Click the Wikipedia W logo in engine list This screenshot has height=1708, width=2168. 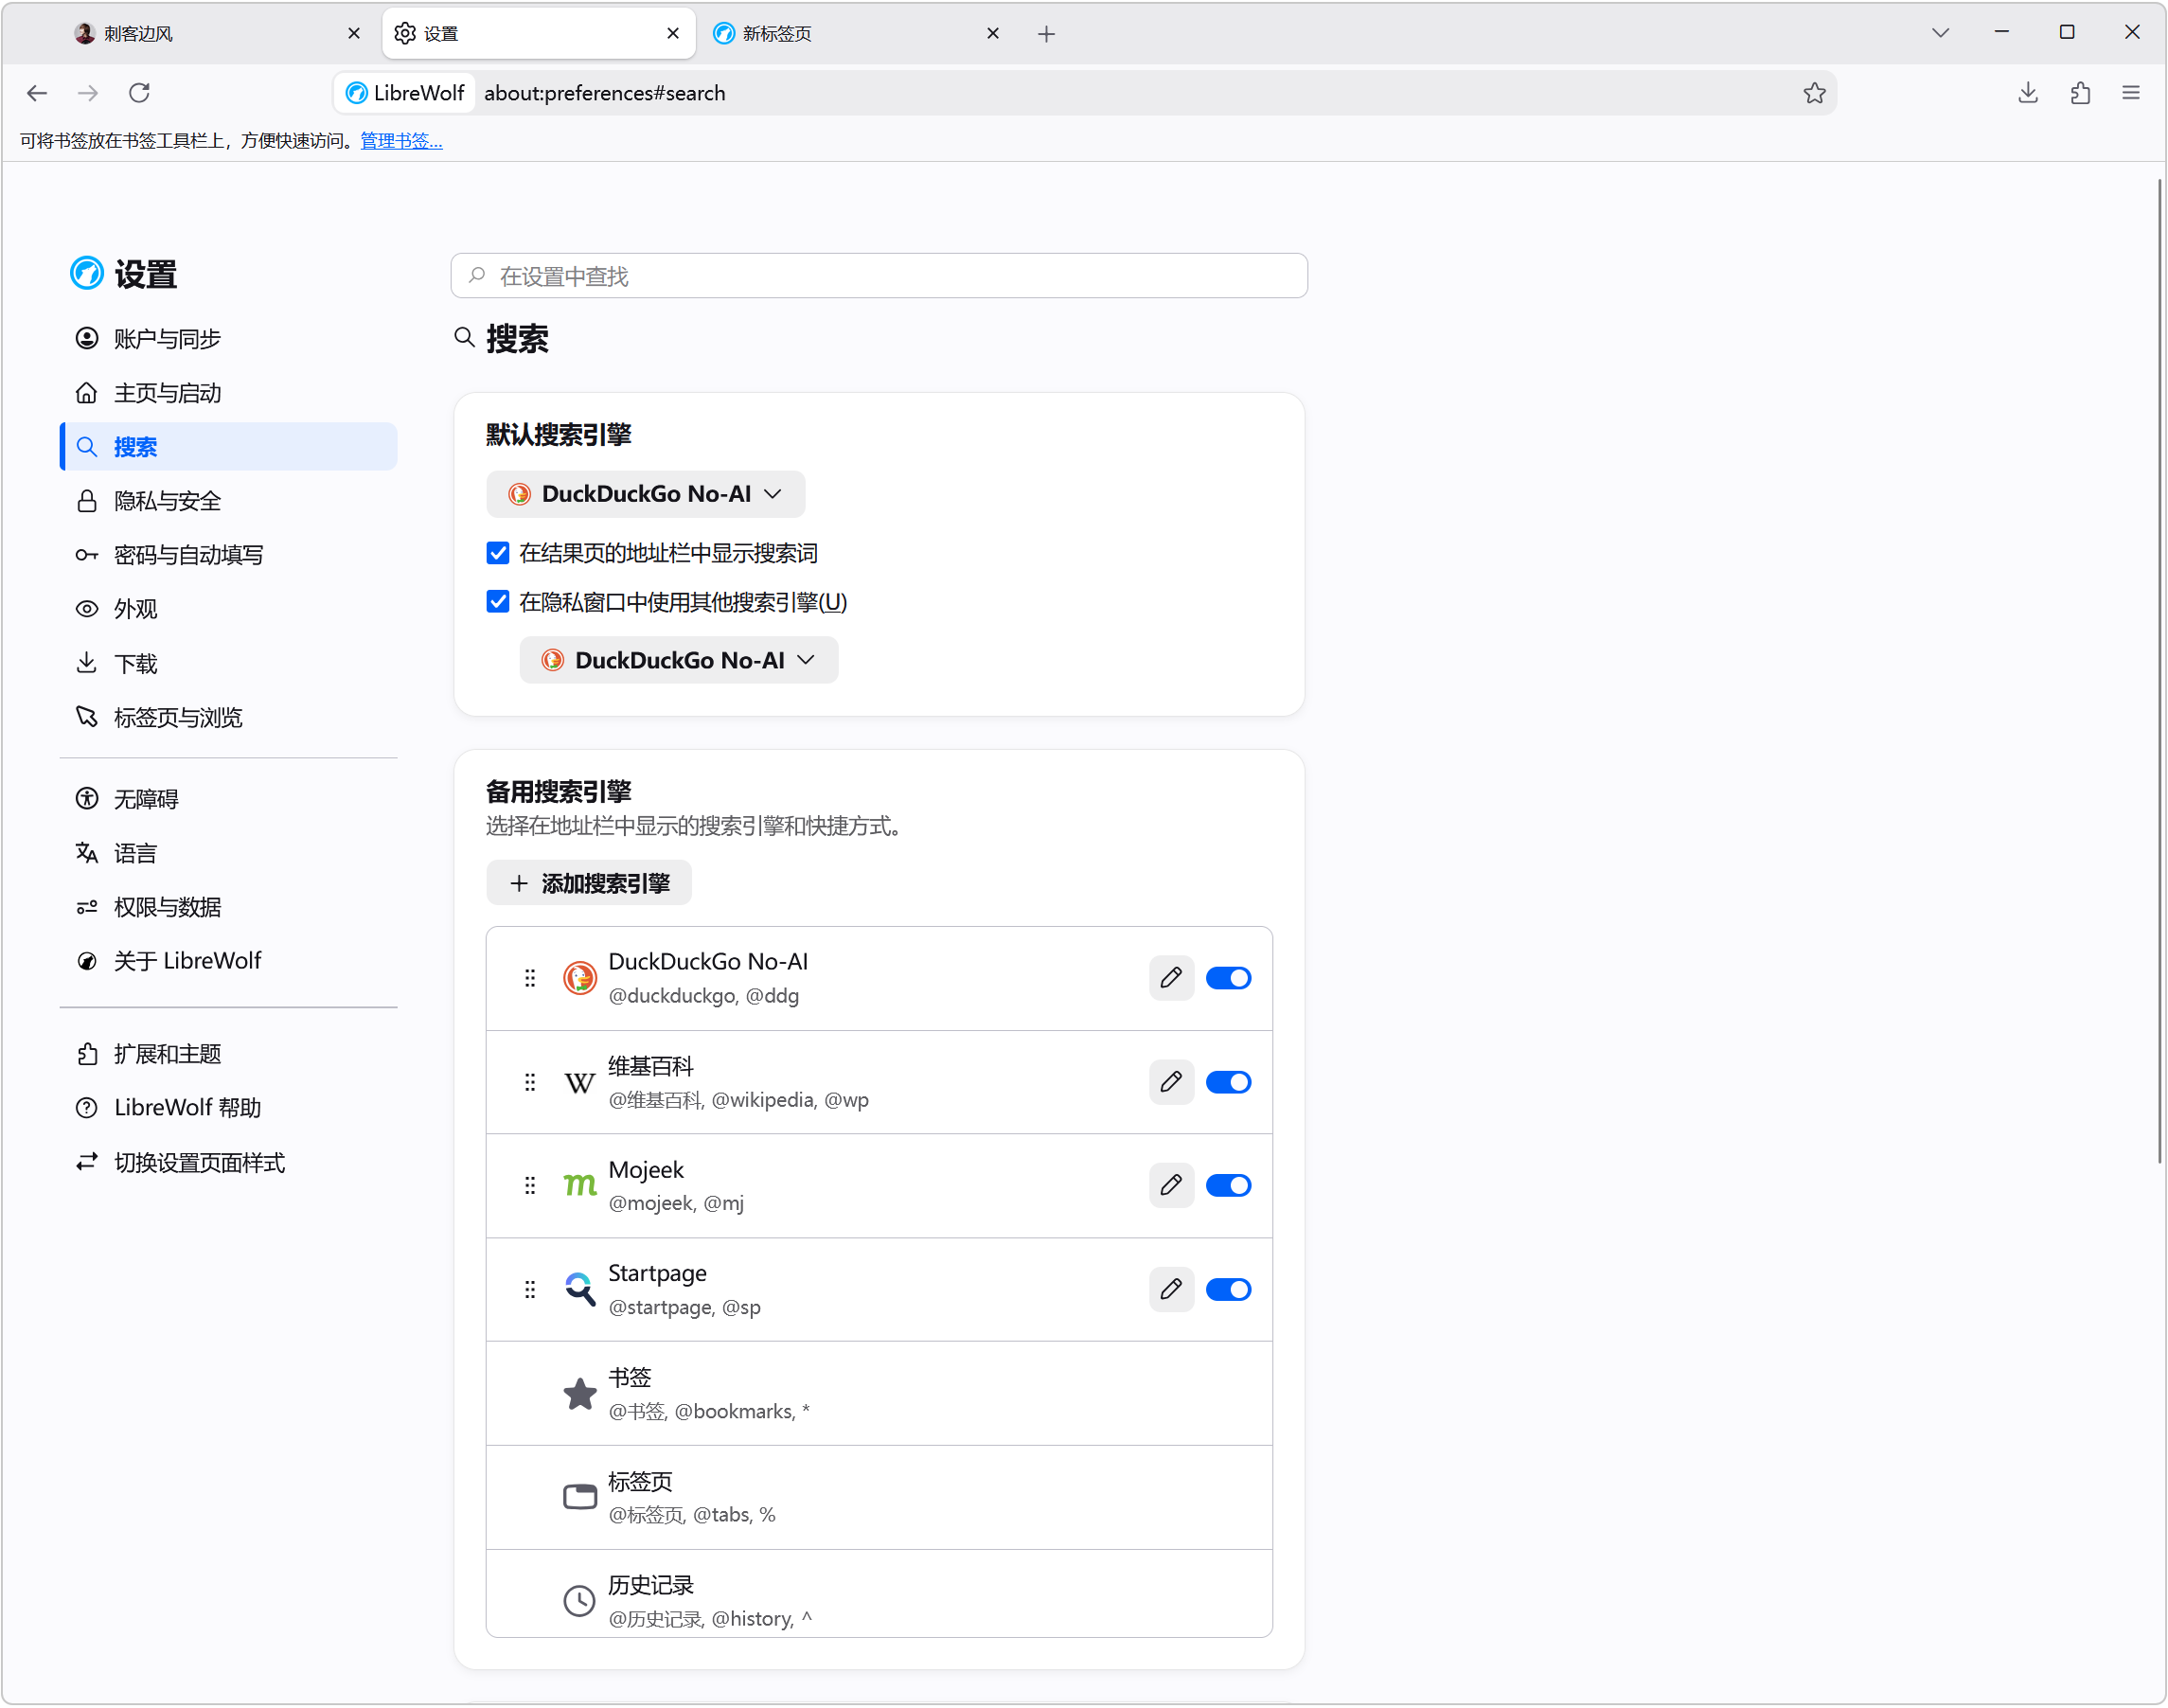coord(580,1082)
